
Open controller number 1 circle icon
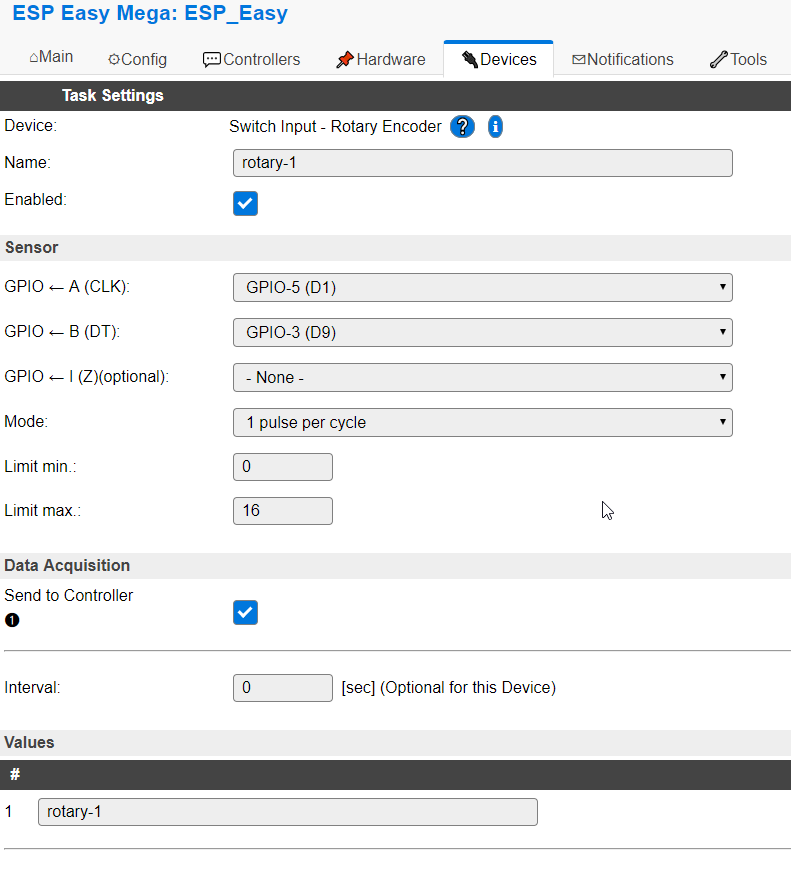12,620
